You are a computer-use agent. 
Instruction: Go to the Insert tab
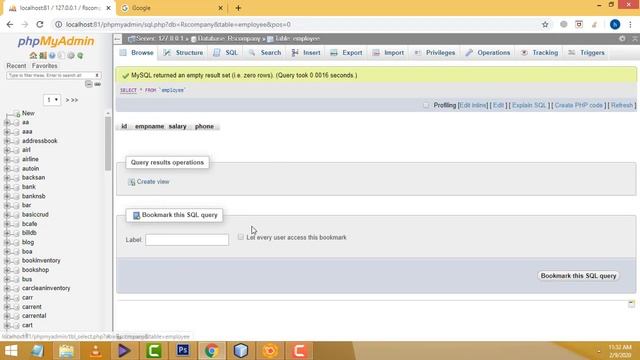click(x=306, y=53)
